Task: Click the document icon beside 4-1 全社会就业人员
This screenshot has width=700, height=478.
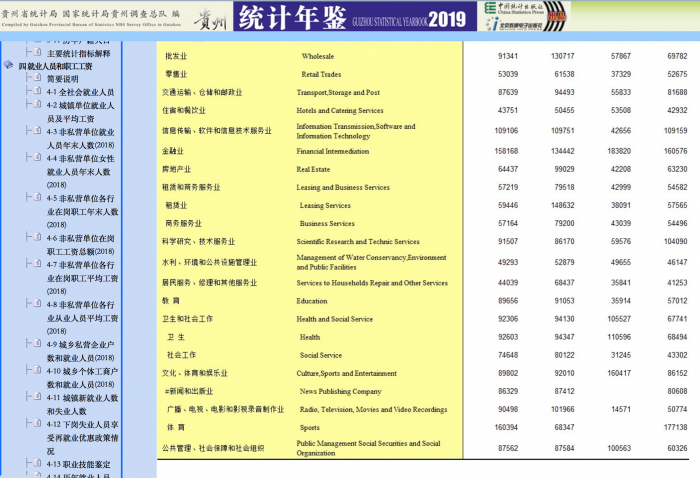Action: [x=36, y=91]
